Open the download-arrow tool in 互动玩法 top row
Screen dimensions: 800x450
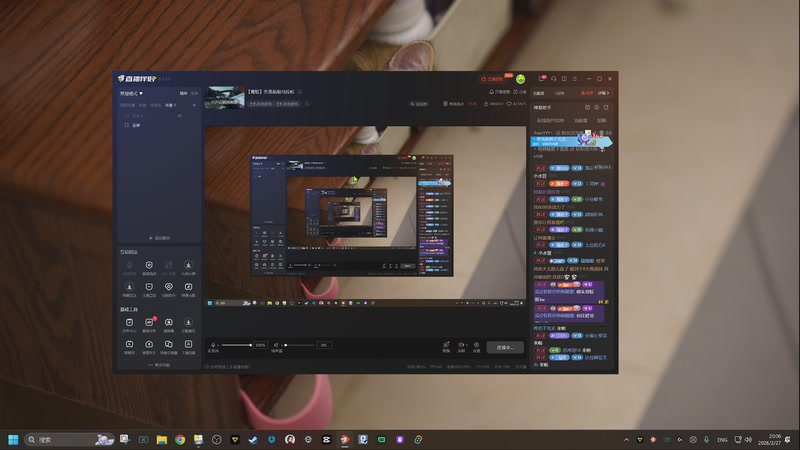[x=188, y=267]
